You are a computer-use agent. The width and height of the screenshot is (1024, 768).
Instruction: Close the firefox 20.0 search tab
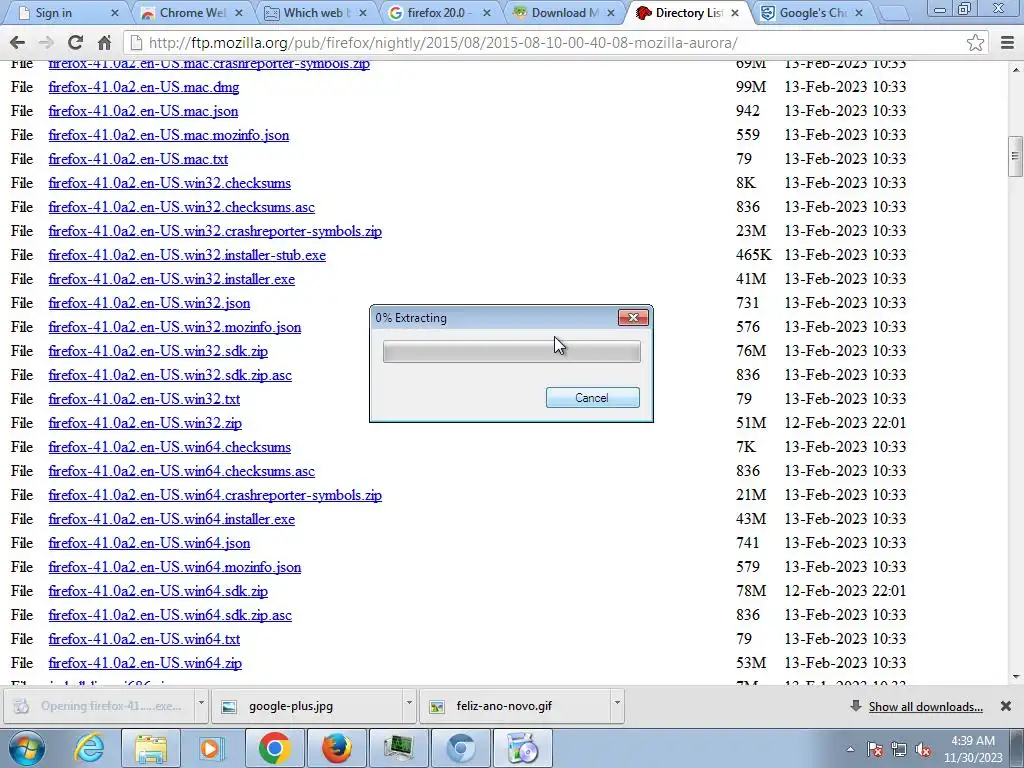(x=487, y=12)
